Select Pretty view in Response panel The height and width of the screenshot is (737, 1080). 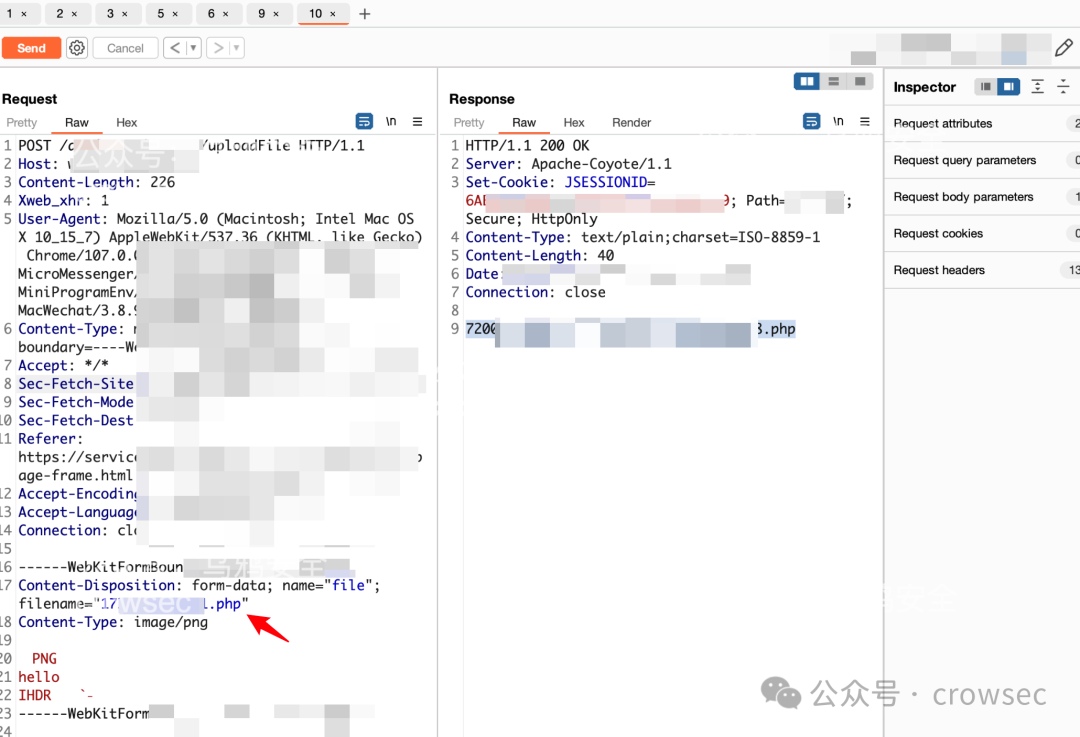pyautogui.click(x=469, y=123)
